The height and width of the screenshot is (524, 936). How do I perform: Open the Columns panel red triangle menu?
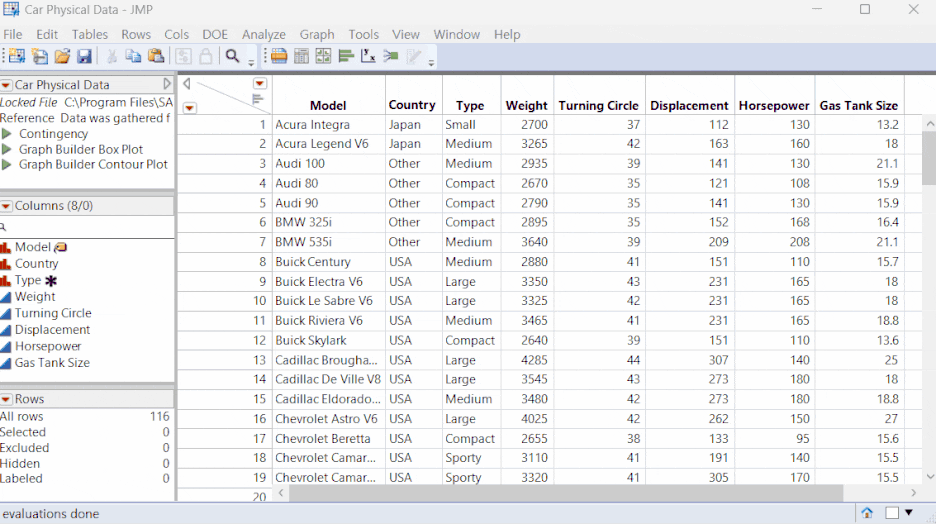pyautogui.click(x=6, y=206)
